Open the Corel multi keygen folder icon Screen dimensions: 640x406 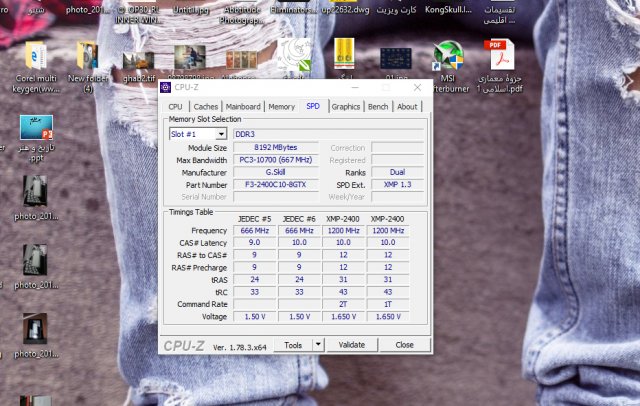coord(36,55)
